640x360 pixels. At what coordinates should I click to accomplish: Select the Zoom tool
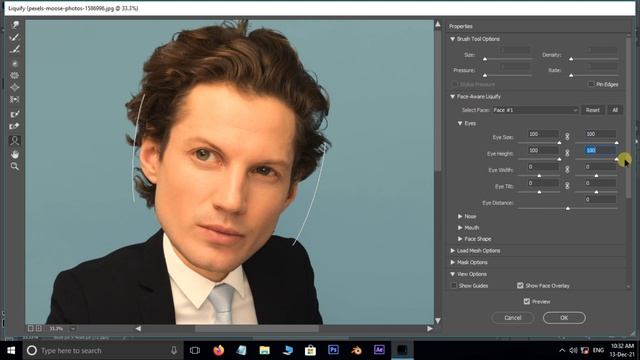tap(15, 166)
